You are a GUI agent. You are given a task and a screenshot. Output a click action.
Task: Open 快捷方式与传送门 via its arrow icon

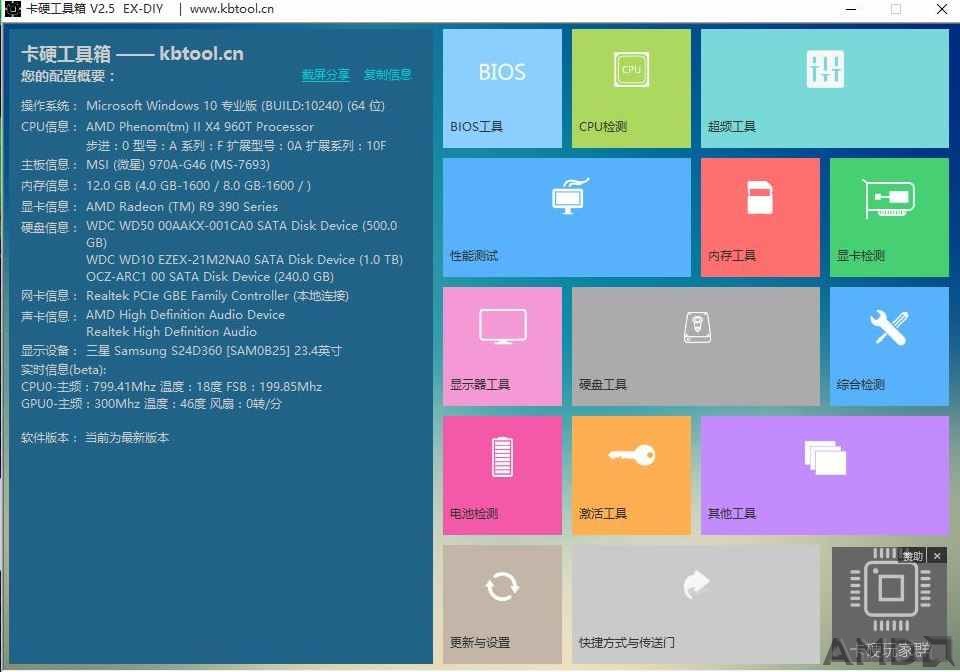(696, 584)
